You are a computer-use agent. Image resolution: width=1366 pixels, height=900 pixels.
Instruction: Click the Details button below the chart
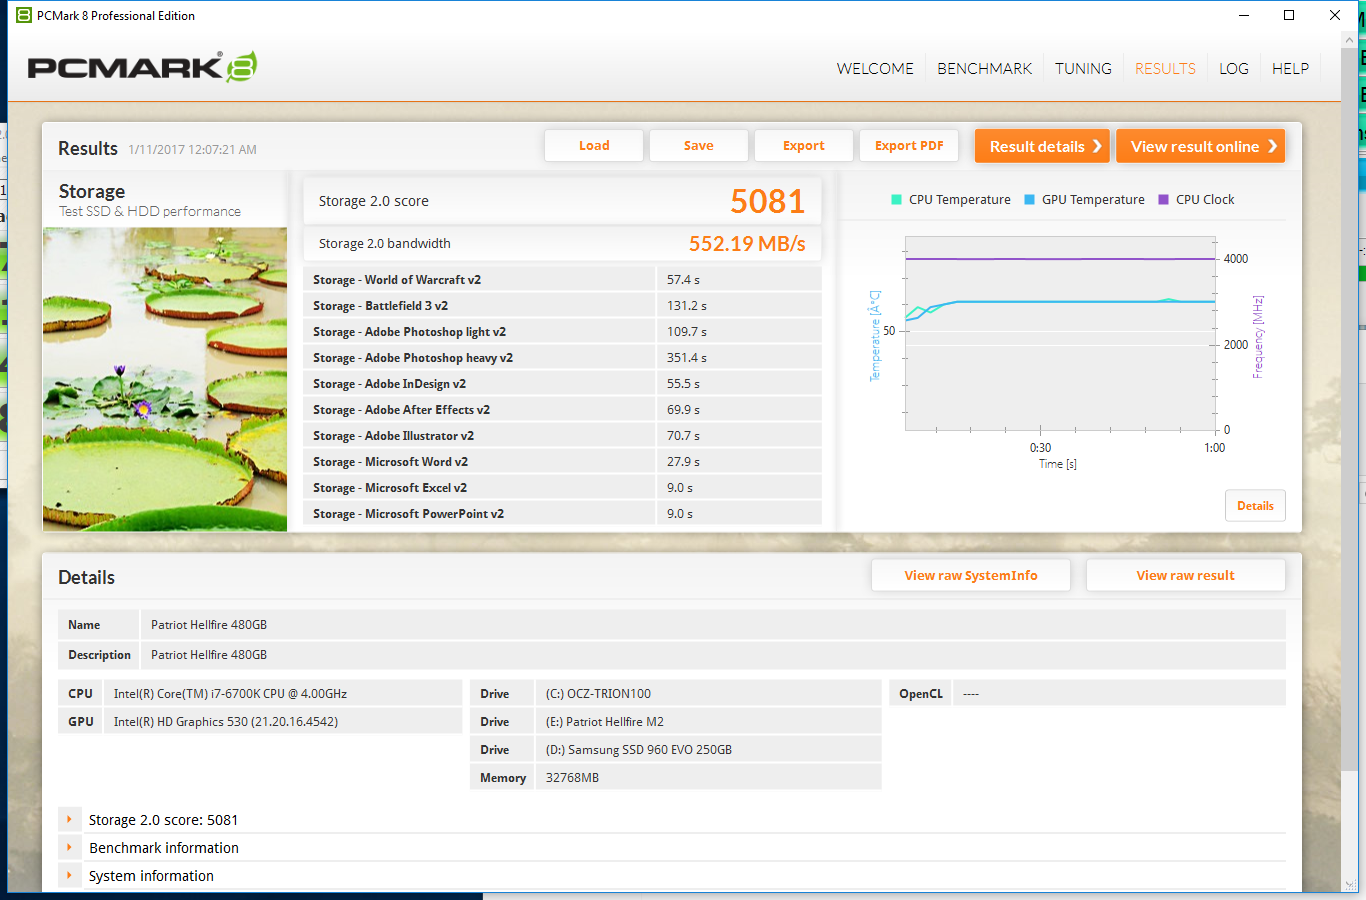pyautogui.click(x=1255, y=506)
